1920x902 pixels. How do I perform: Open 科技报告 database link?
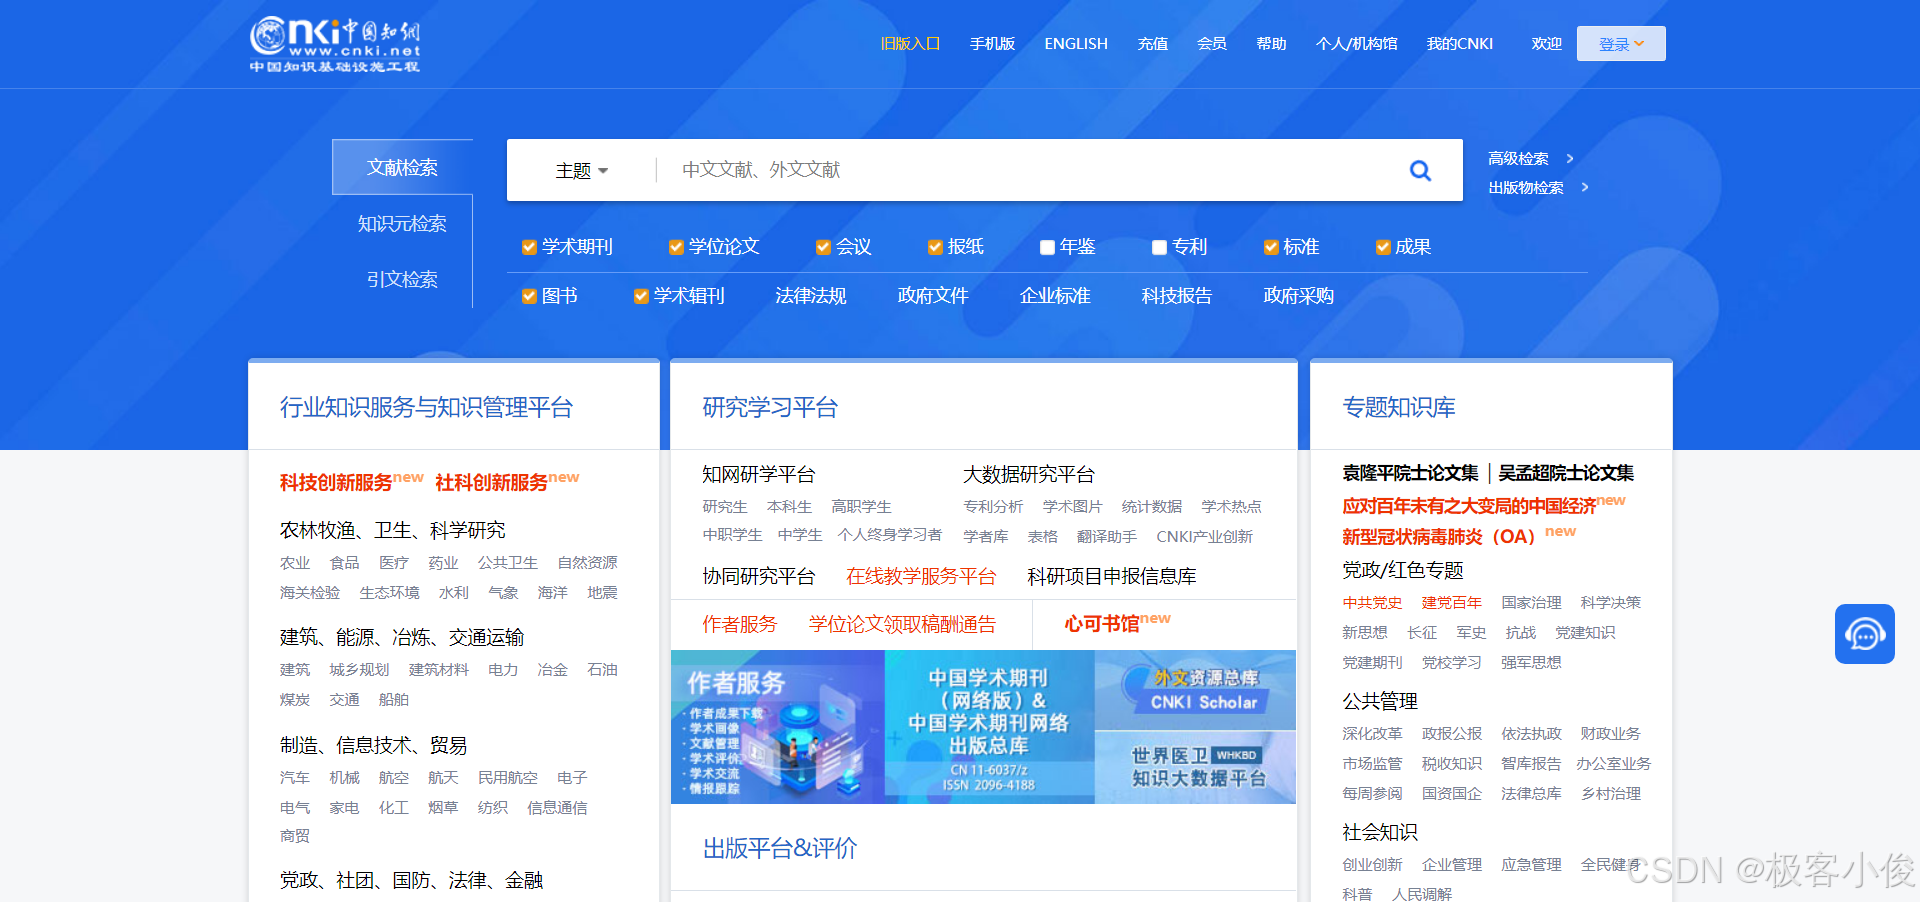click(1177, 296)
